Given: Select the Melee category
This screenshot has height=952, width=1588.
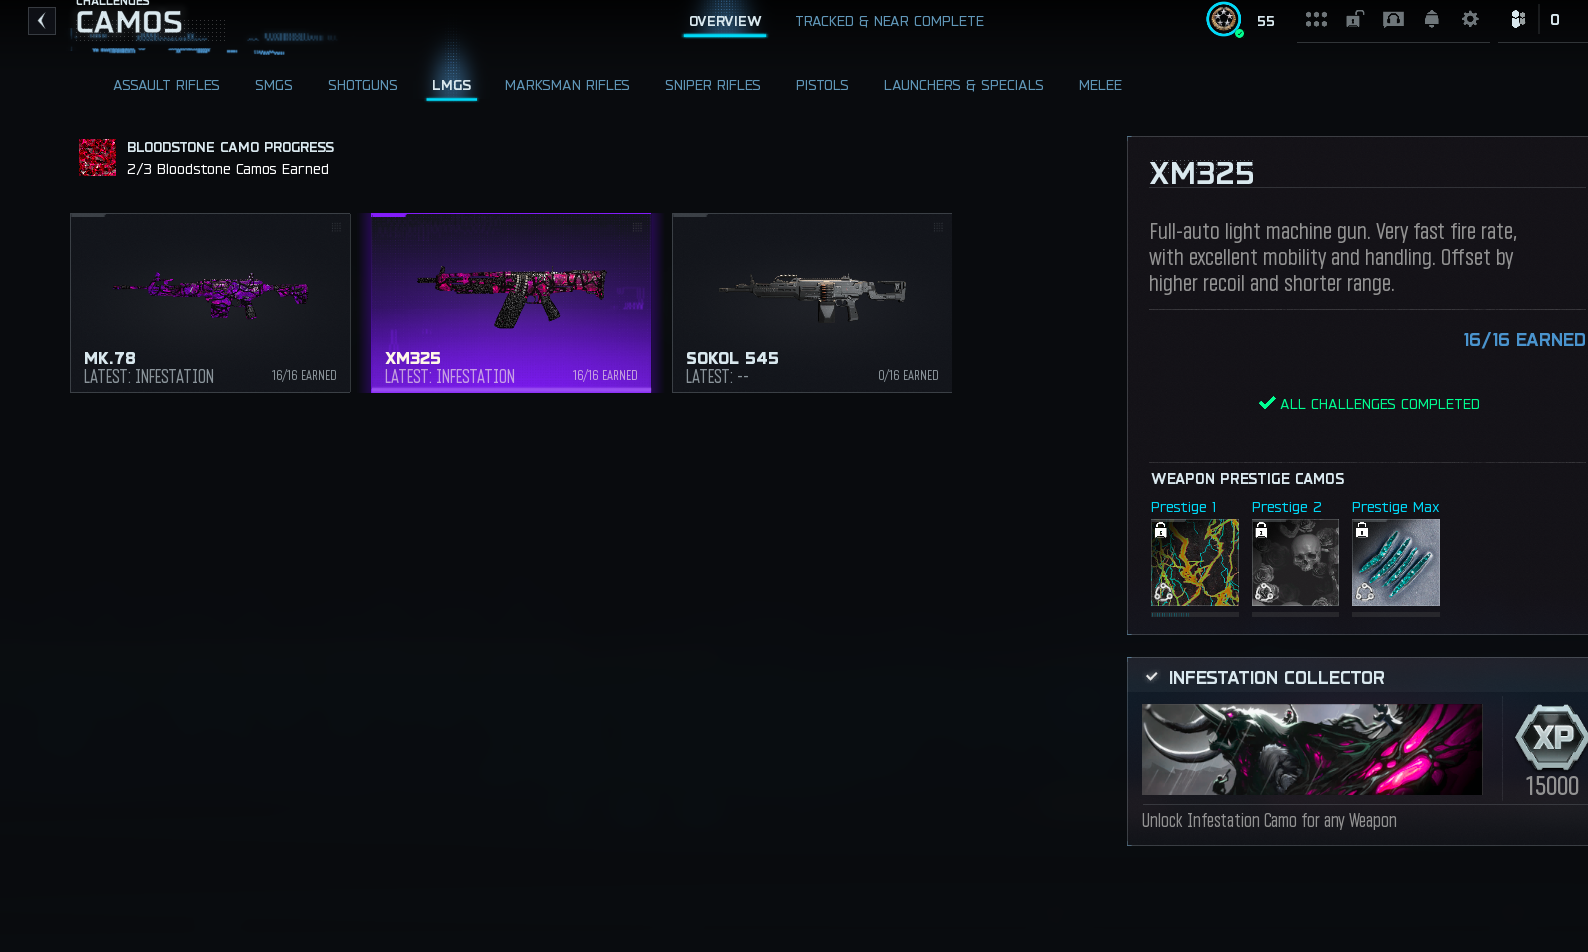Looking at the screenshot, I should coord(1100,85).
